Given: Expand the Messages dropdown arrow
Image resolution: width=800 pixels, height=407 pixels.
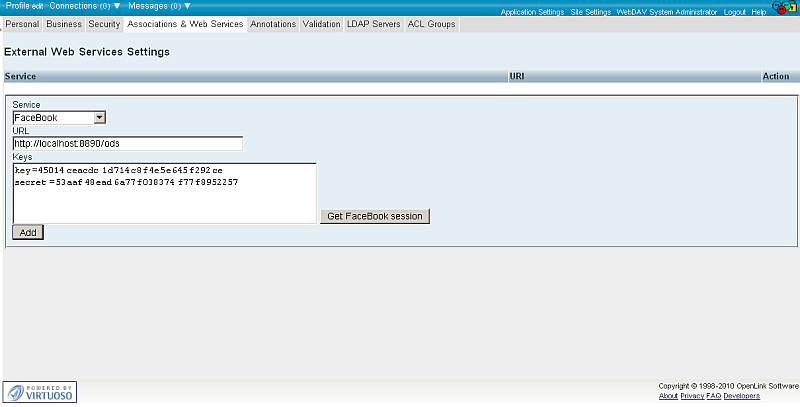Looking at the screenshot, I should coord(186,6).
